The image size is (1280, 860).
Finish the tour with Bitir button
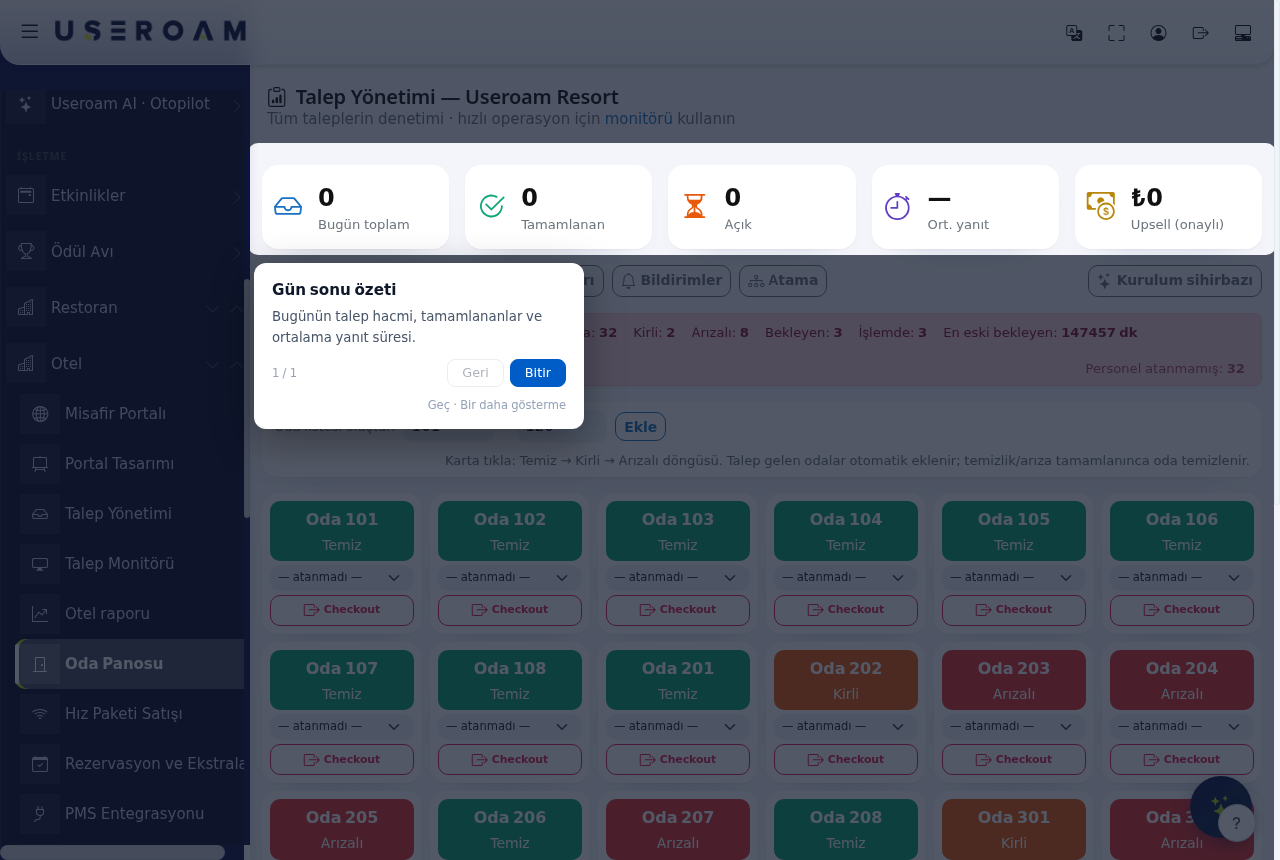coord(538,373)
